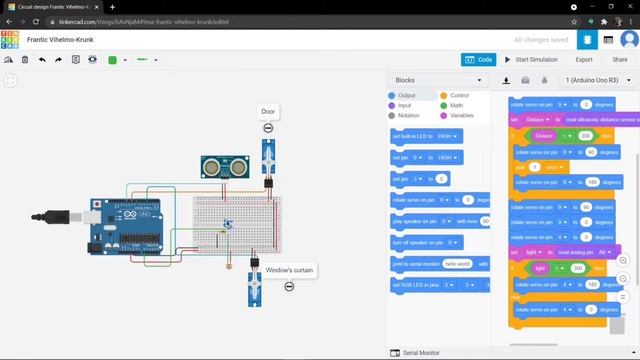Open the notes annotation tool
This screenshot has width=640, height=360.
pos(76,60)
